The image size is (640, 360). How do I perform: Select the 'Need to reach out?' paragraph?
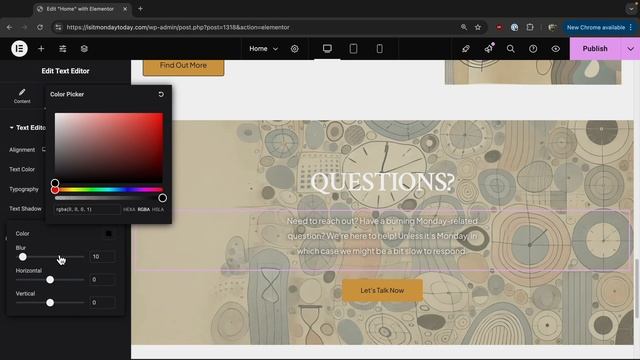[382, 236]
